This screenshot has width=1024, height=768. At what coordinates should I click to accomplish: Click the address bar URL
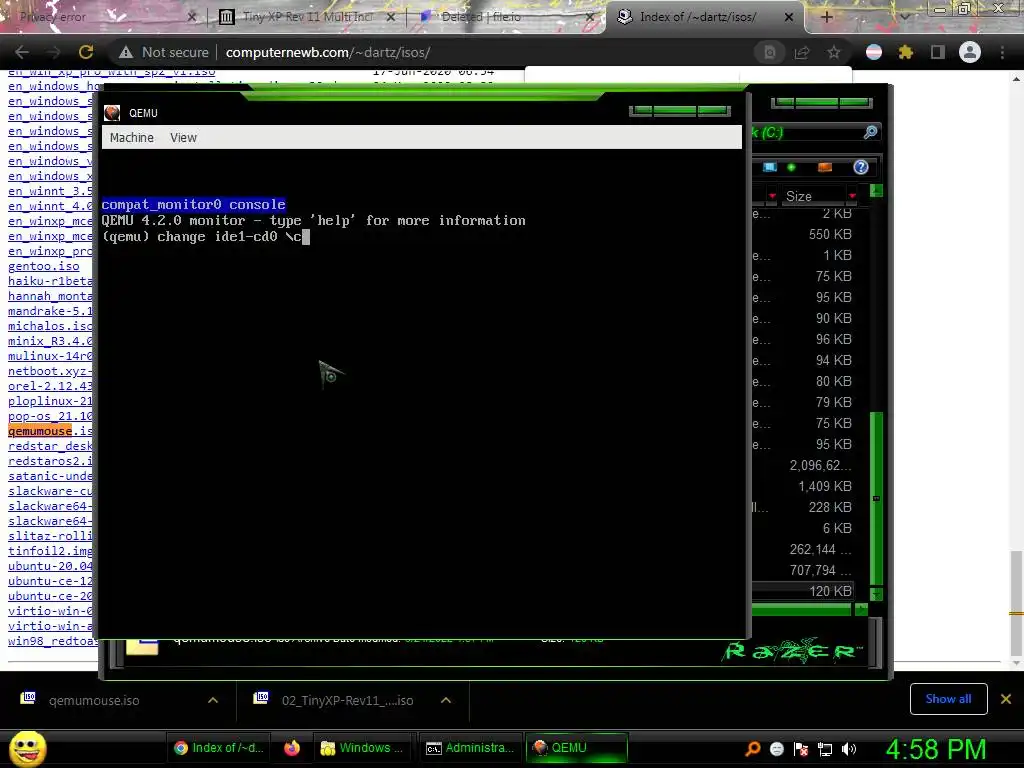(x=328, y=52)
